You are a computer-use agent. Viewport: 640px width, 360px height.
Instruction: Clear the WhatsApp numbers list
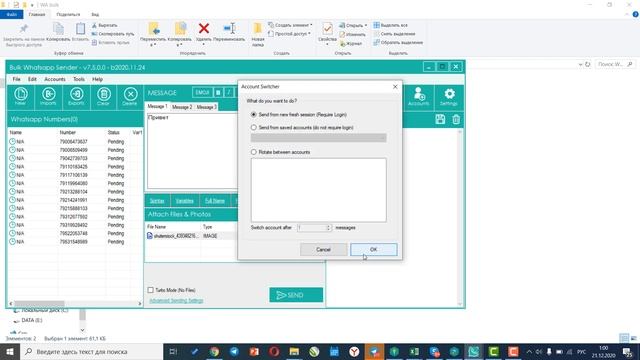click(103, 97)
